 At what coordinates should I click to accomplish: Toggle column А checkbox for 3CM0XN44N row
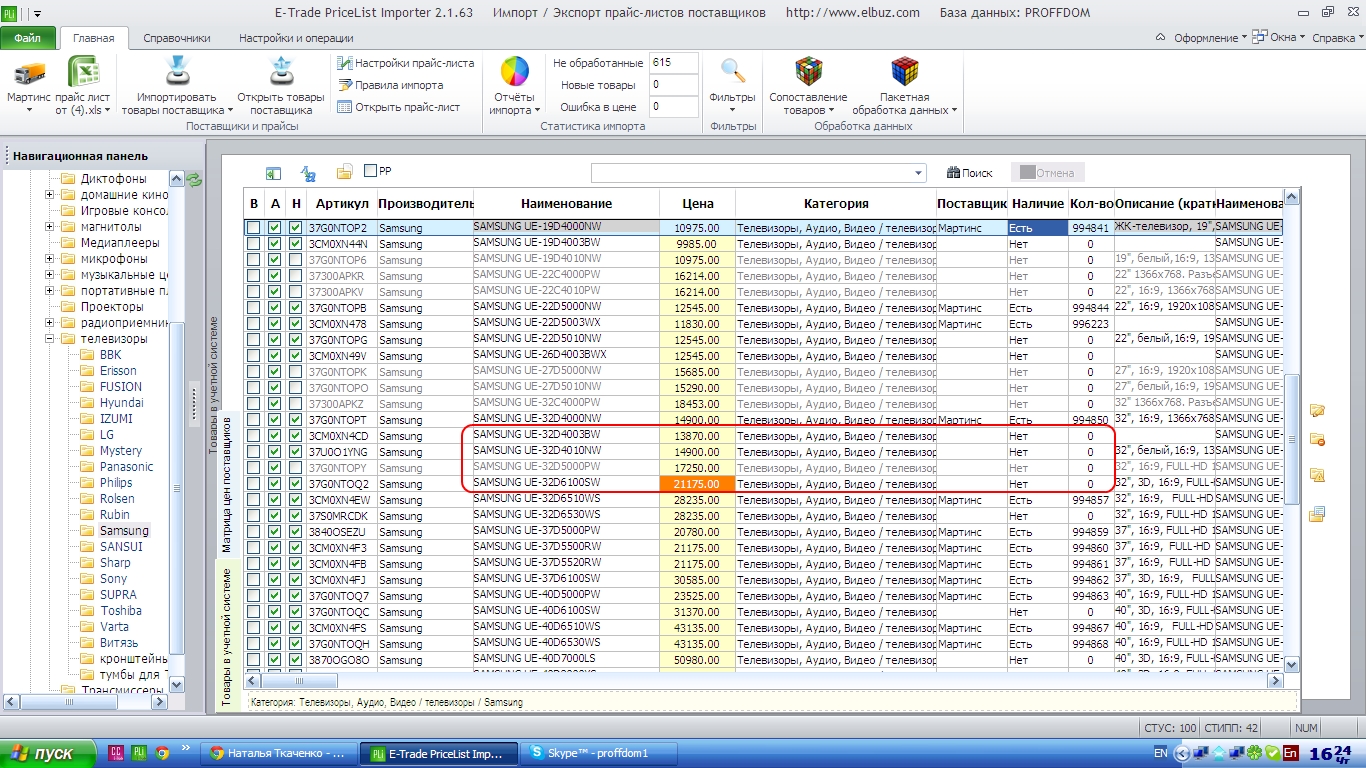click(275, 244)
